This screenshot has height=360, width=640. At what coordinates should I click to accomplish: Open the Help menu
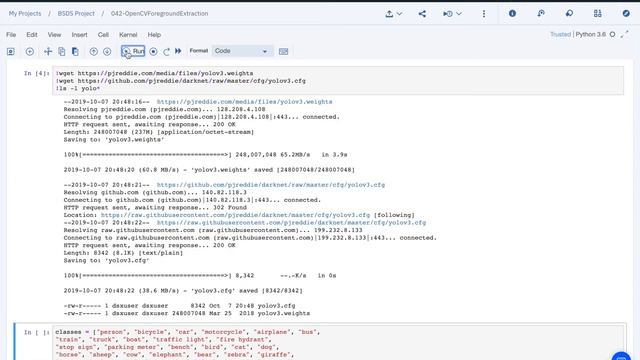click(154, 35)
